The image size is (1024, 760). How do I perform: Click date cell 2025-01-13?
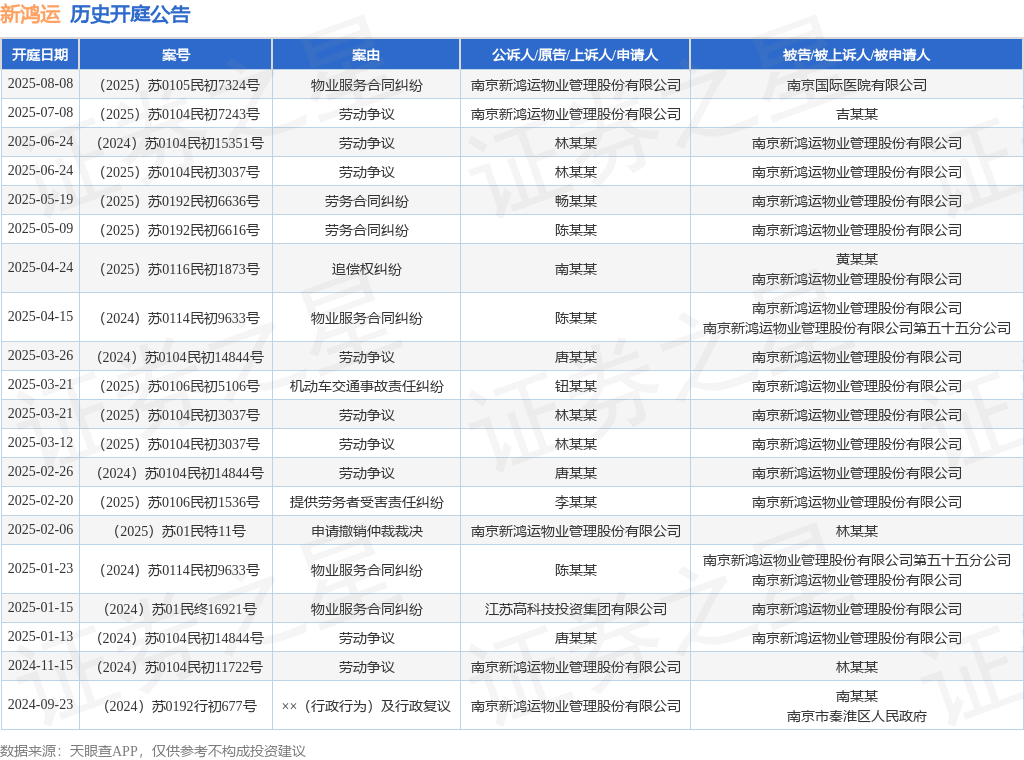pos(40,637)
